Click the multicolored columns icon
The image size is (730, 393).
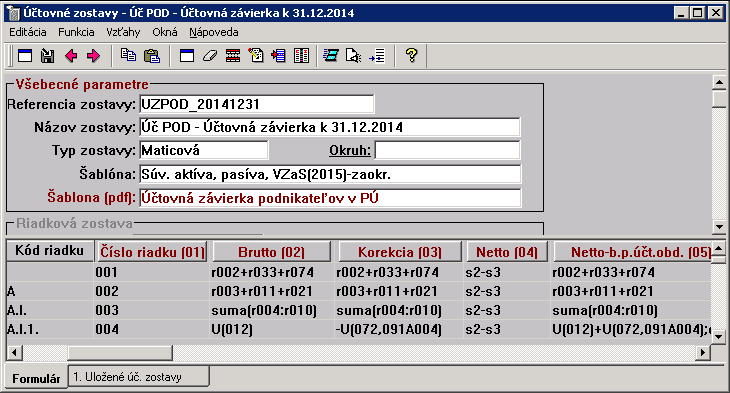click(302, 56)
